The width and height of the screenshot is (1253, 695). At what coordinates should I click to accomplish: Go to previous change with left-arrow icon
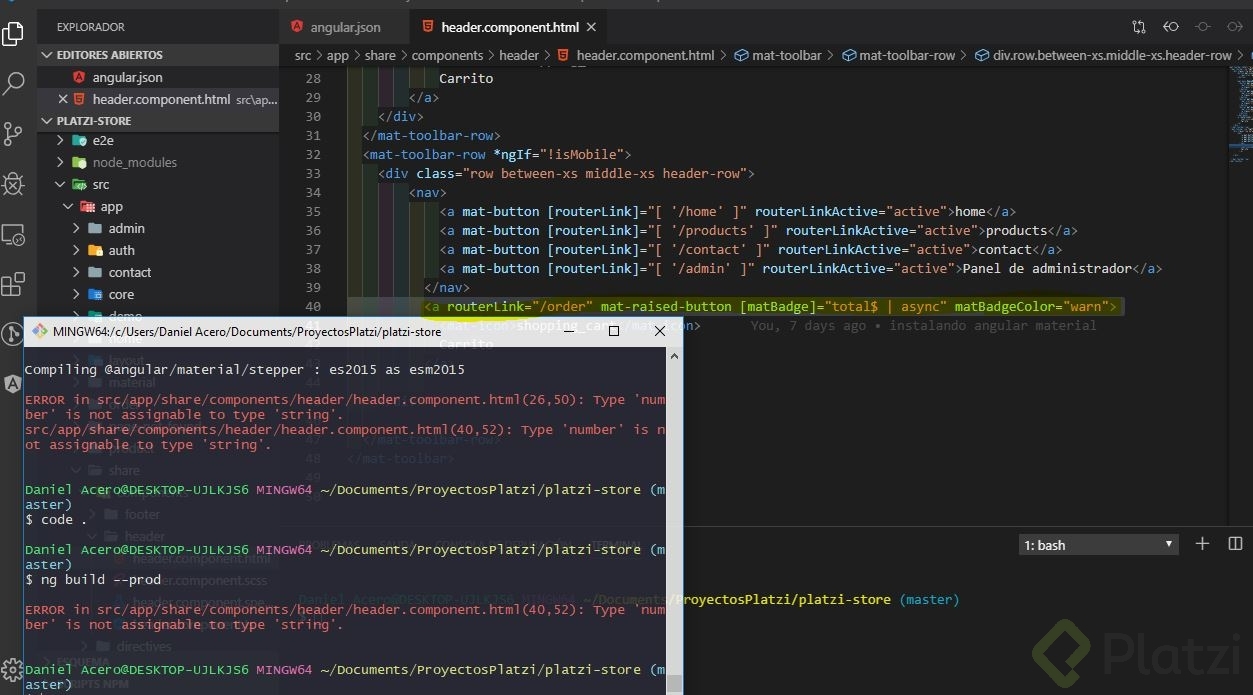1171,27
